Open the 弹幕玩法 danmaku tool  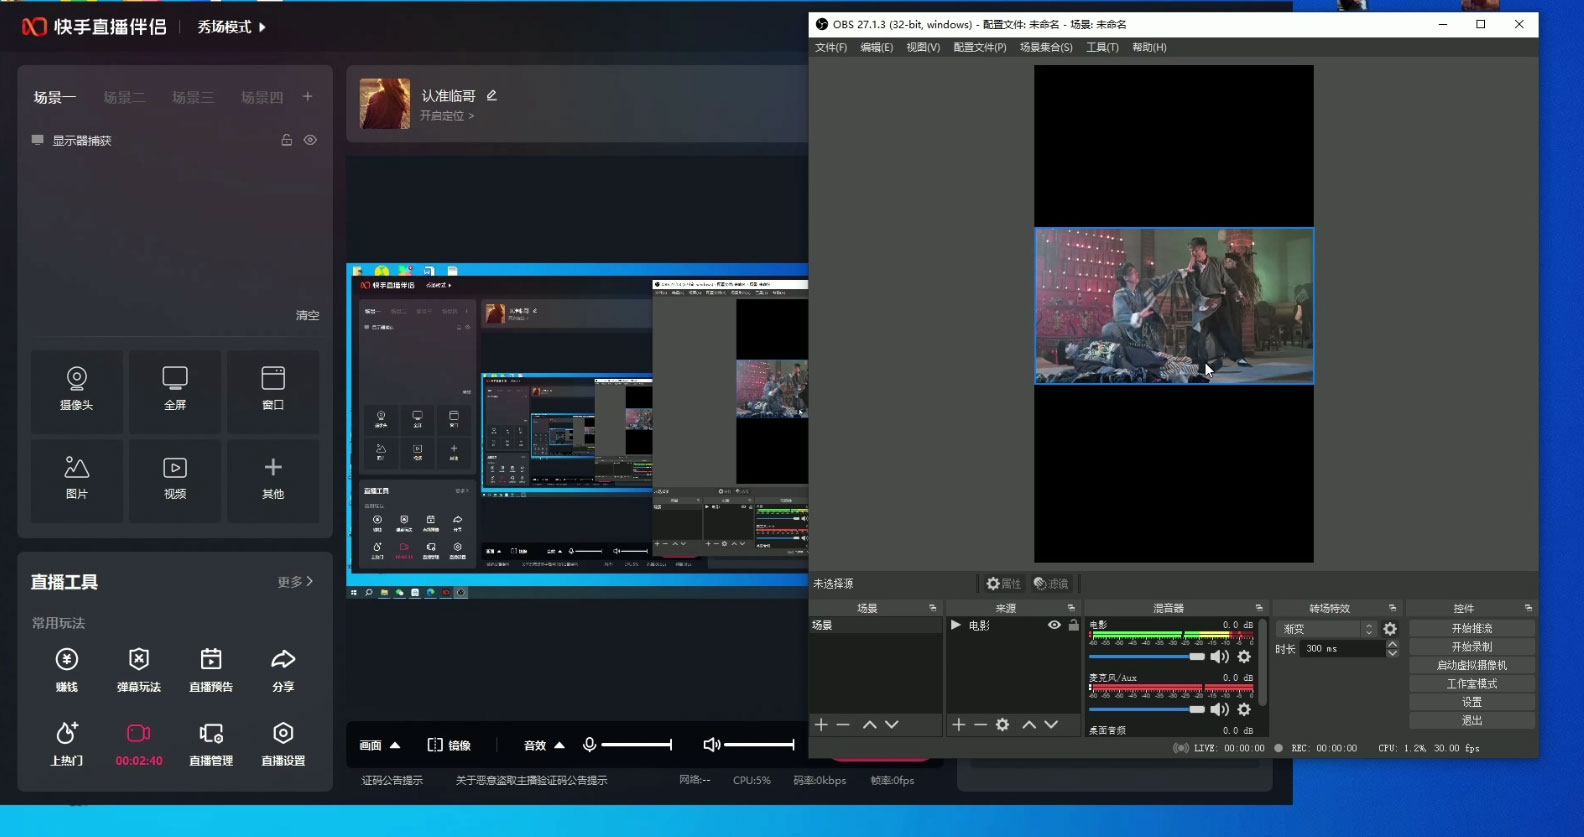click(x=139, y=669)
